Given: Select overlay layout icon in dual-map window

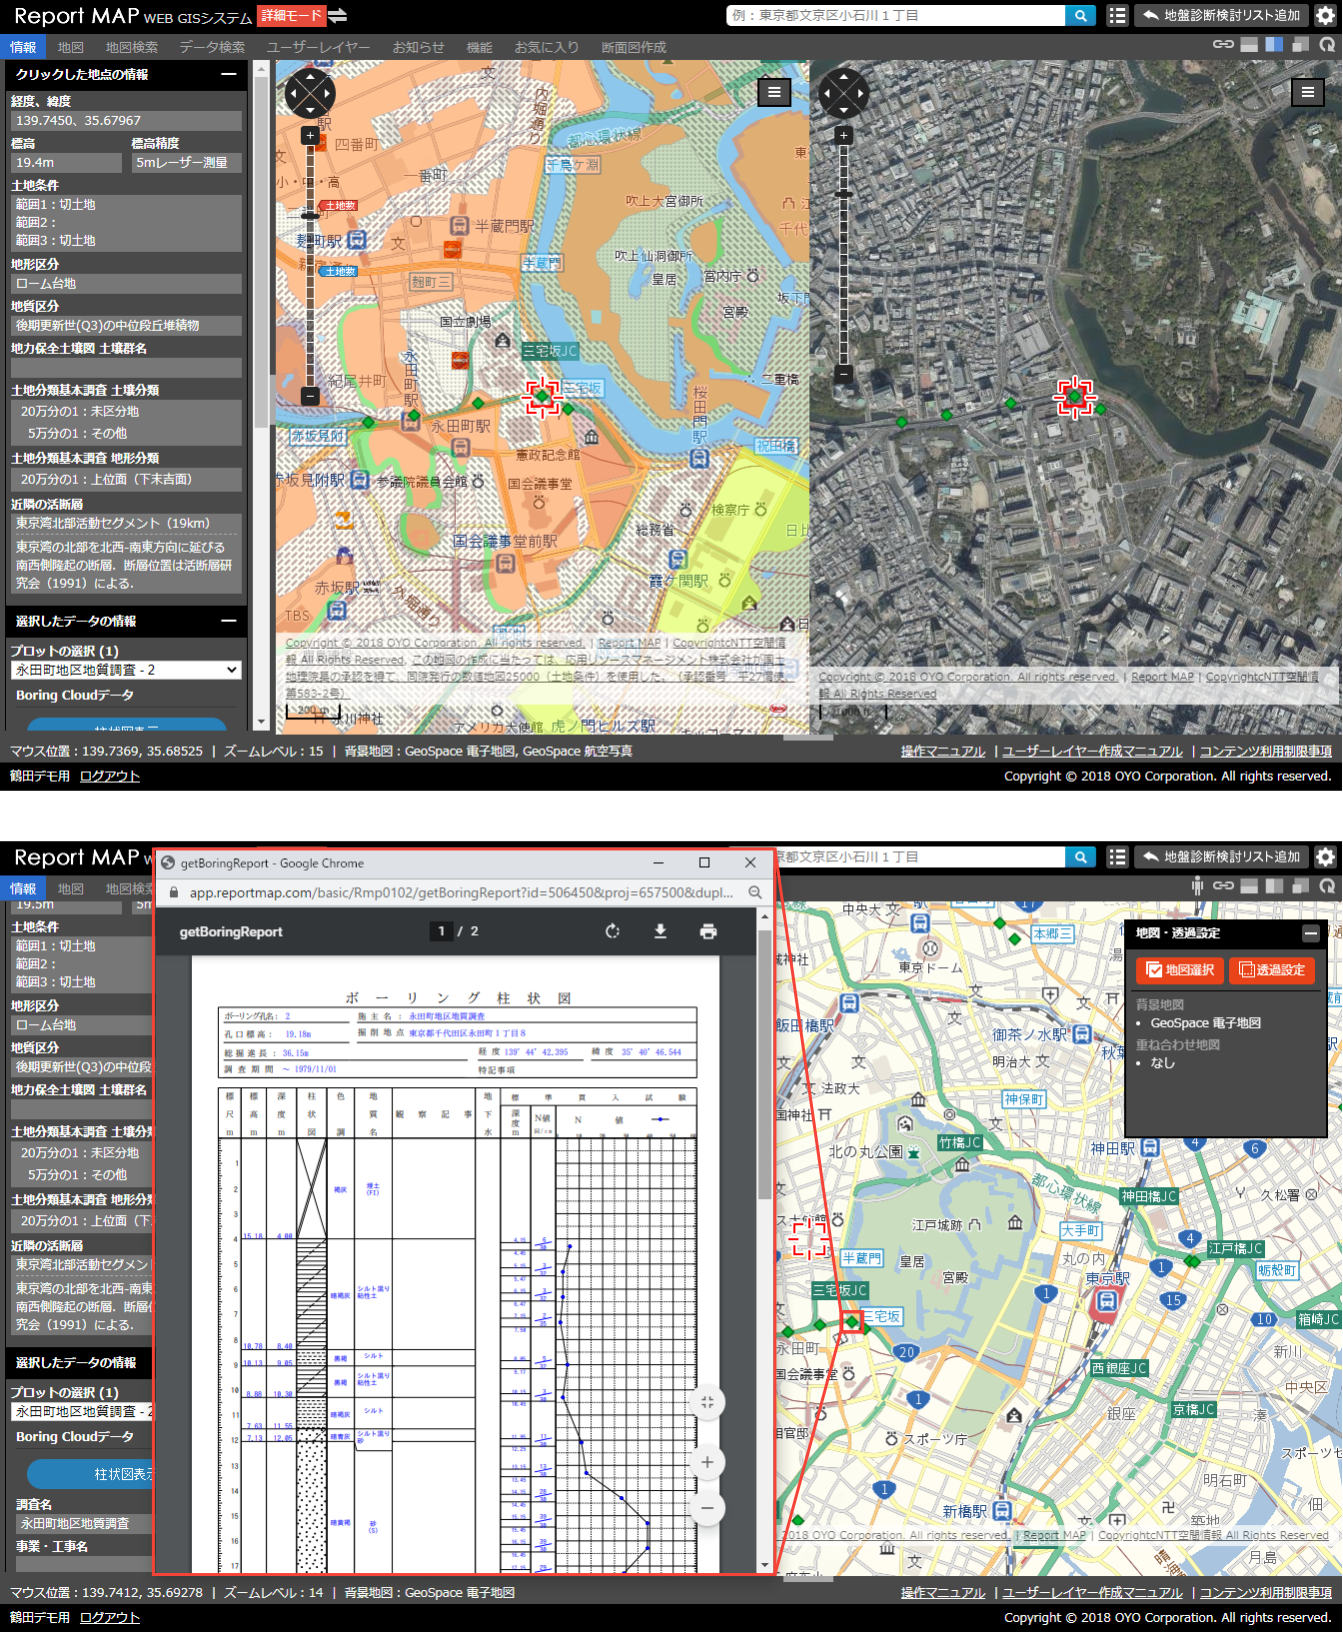Looking at the screenshot, I should 1300,44.
